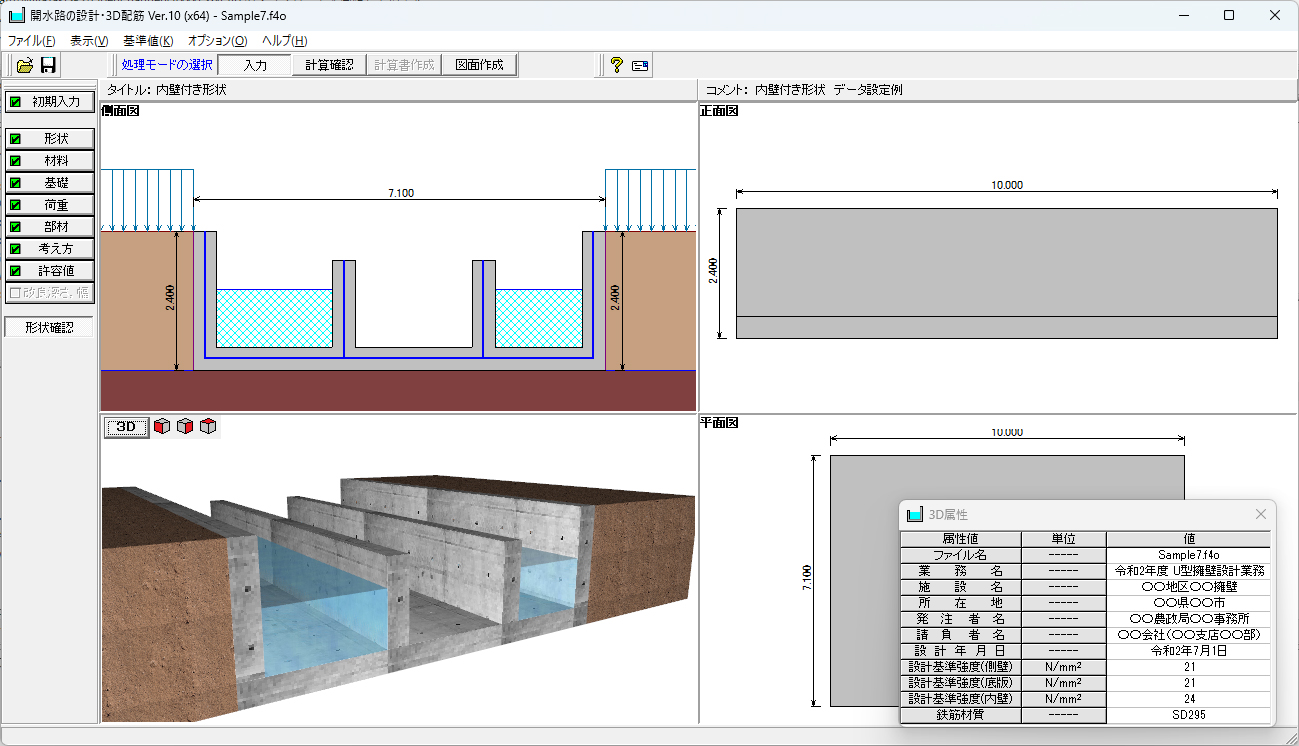1299x746 pixels.
Task: Toggle the 3D view button
Action: [127, 427]
